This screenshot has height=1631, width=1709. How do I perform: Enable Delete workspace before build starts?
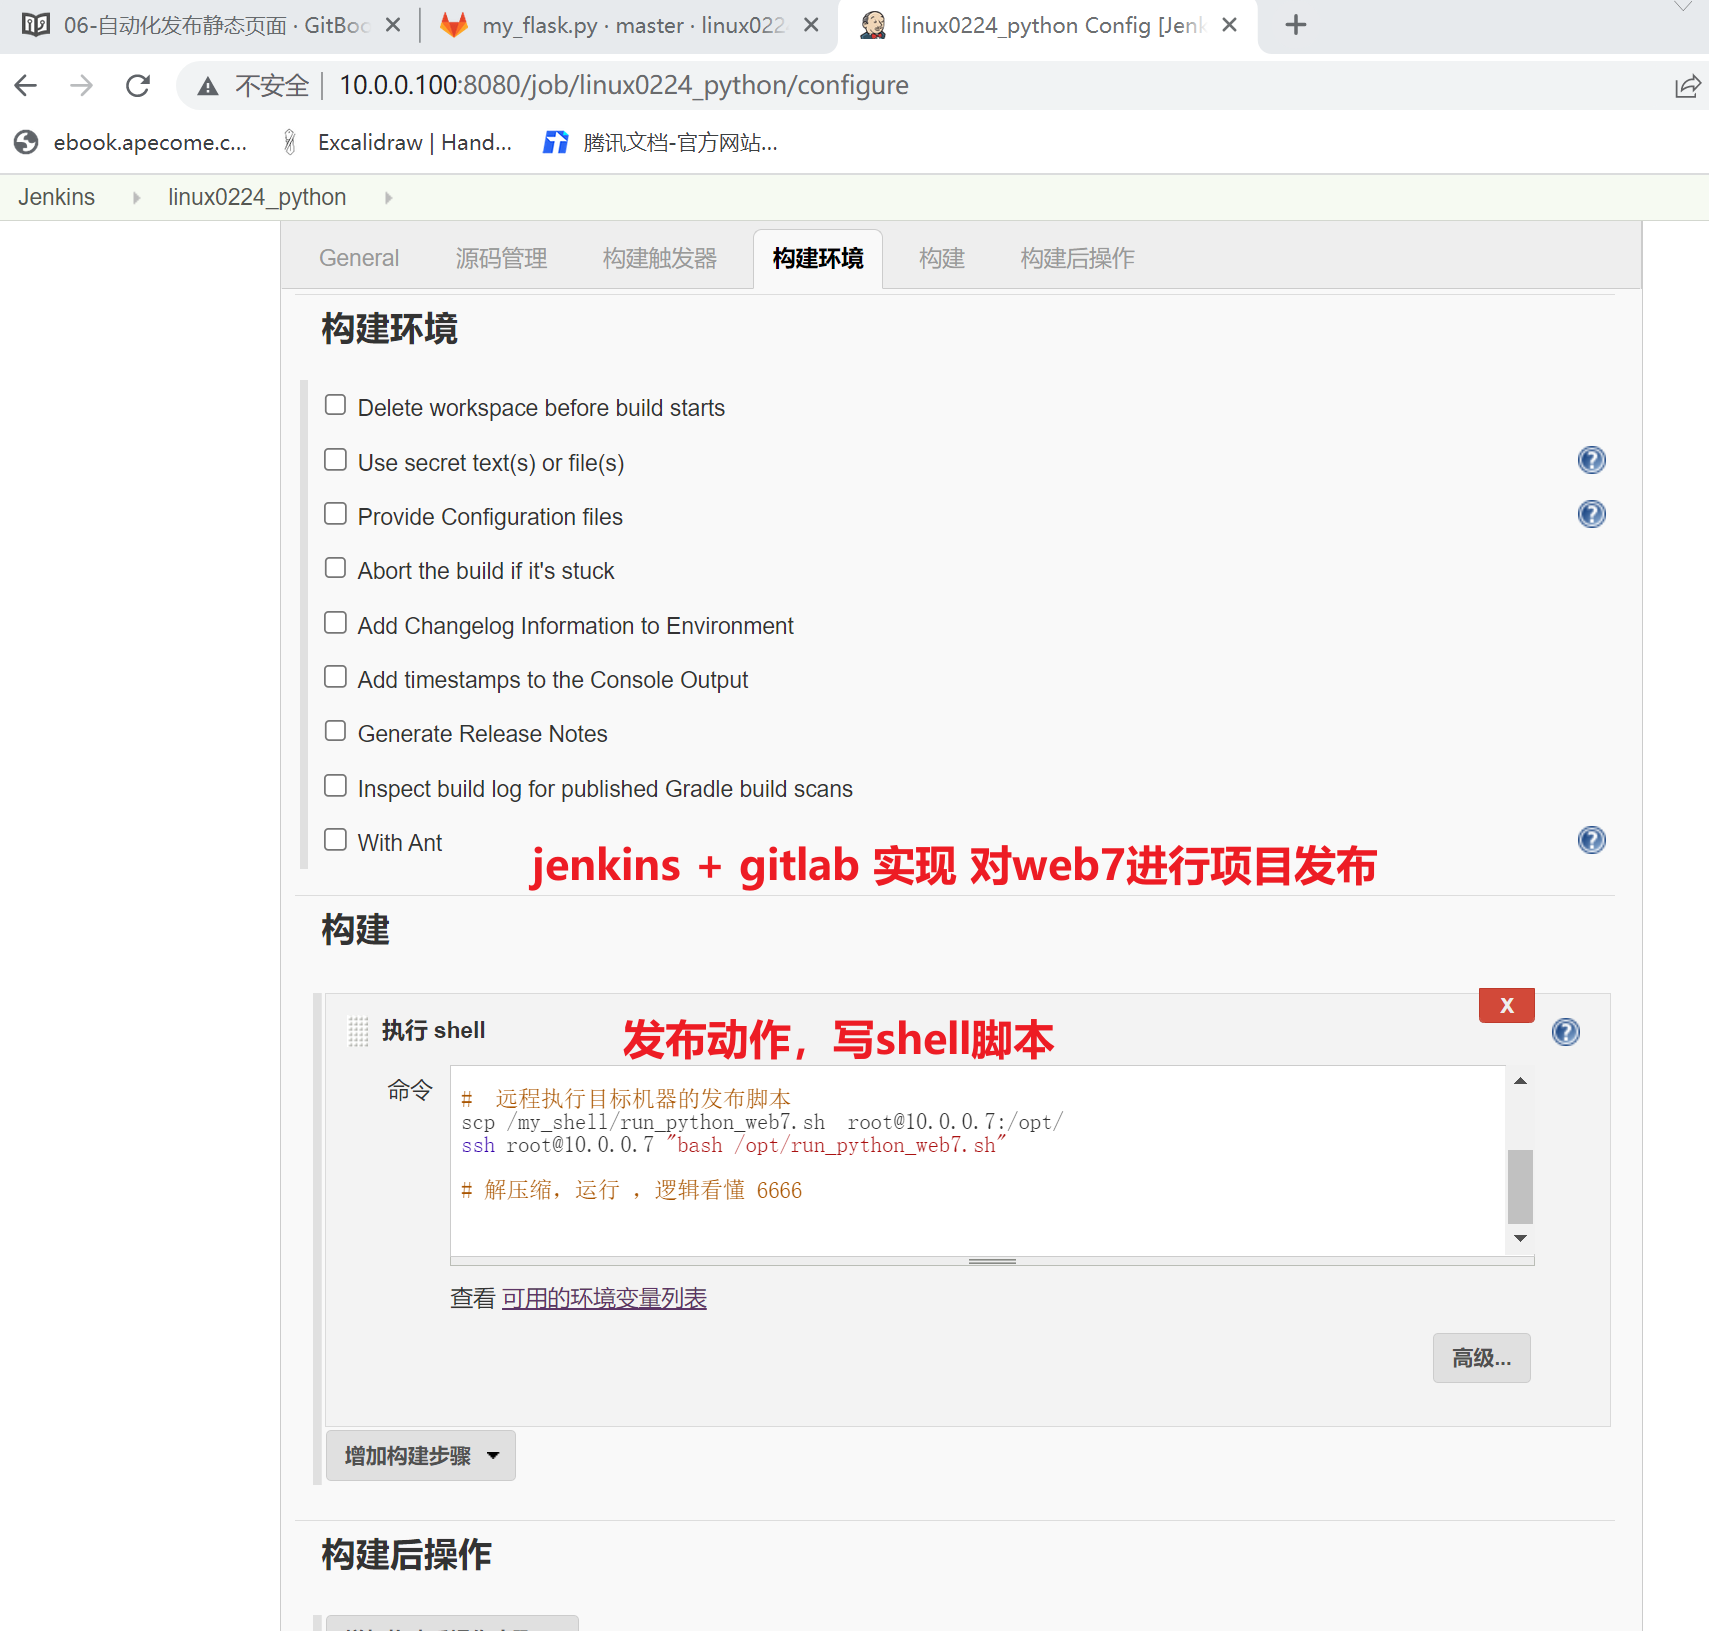coord(335,405)
